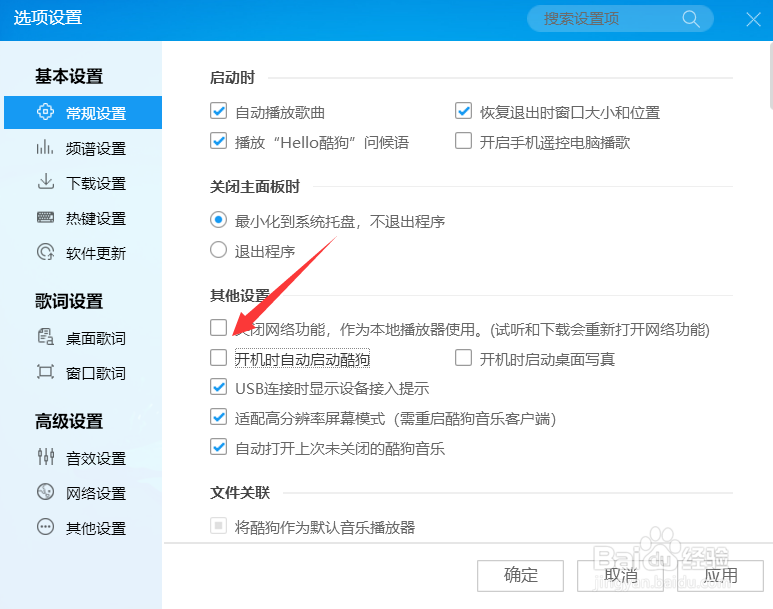Click the refresh icon beside 软件更新
The image size is (773, 609).
pos(45,252)
